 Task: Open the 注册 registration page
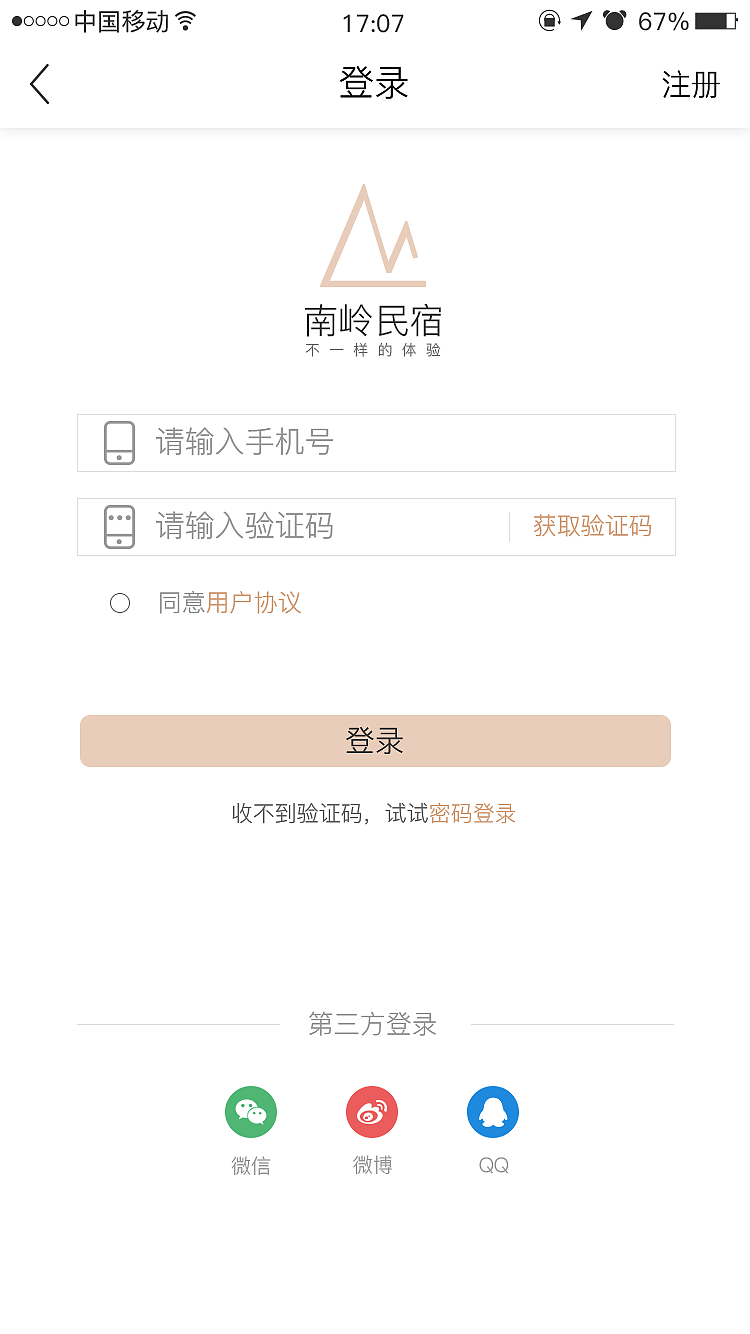690,85
